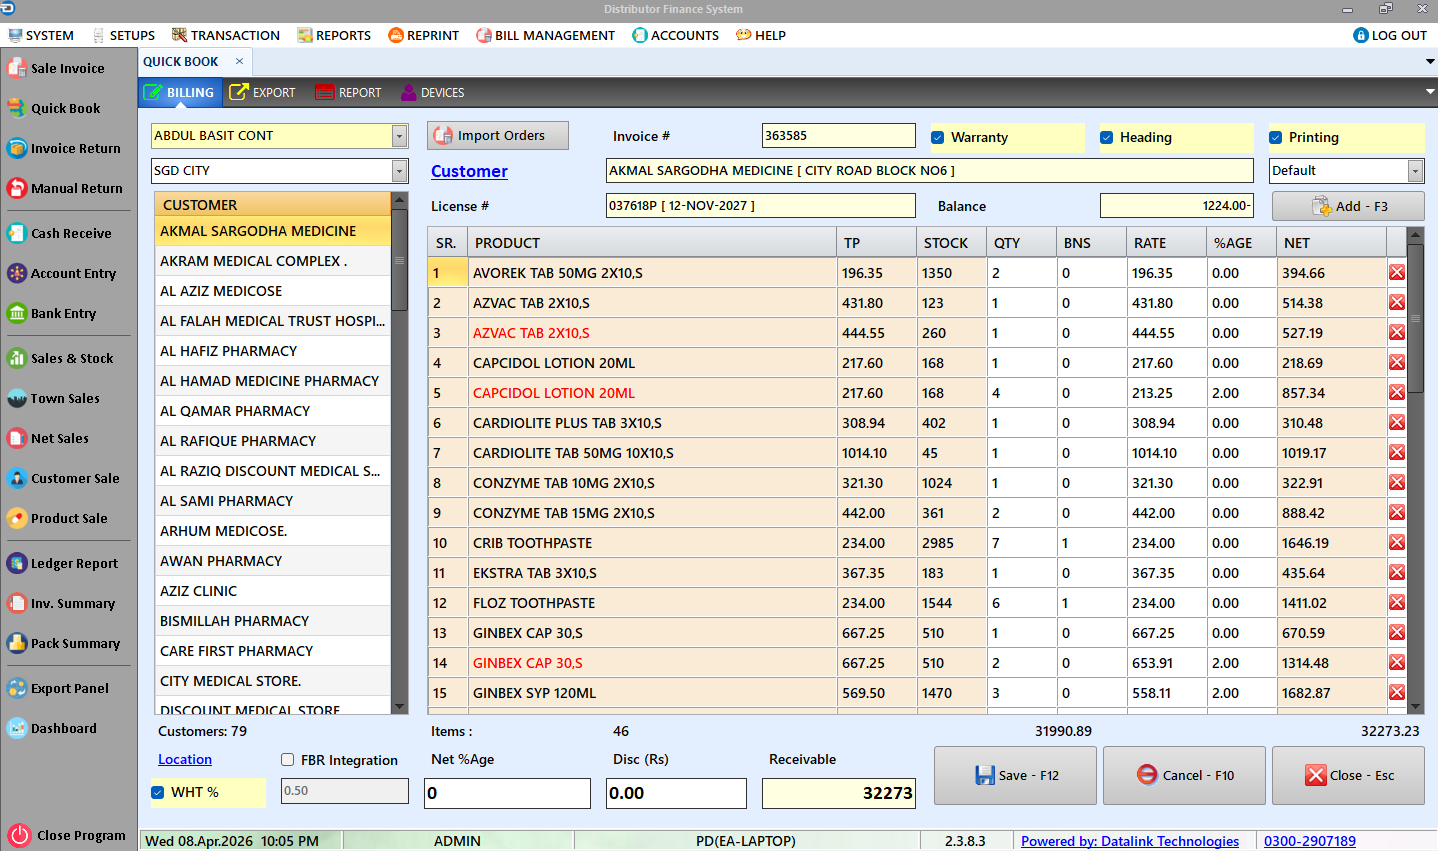Click LOG OUT

click(x=1390, y=35)
